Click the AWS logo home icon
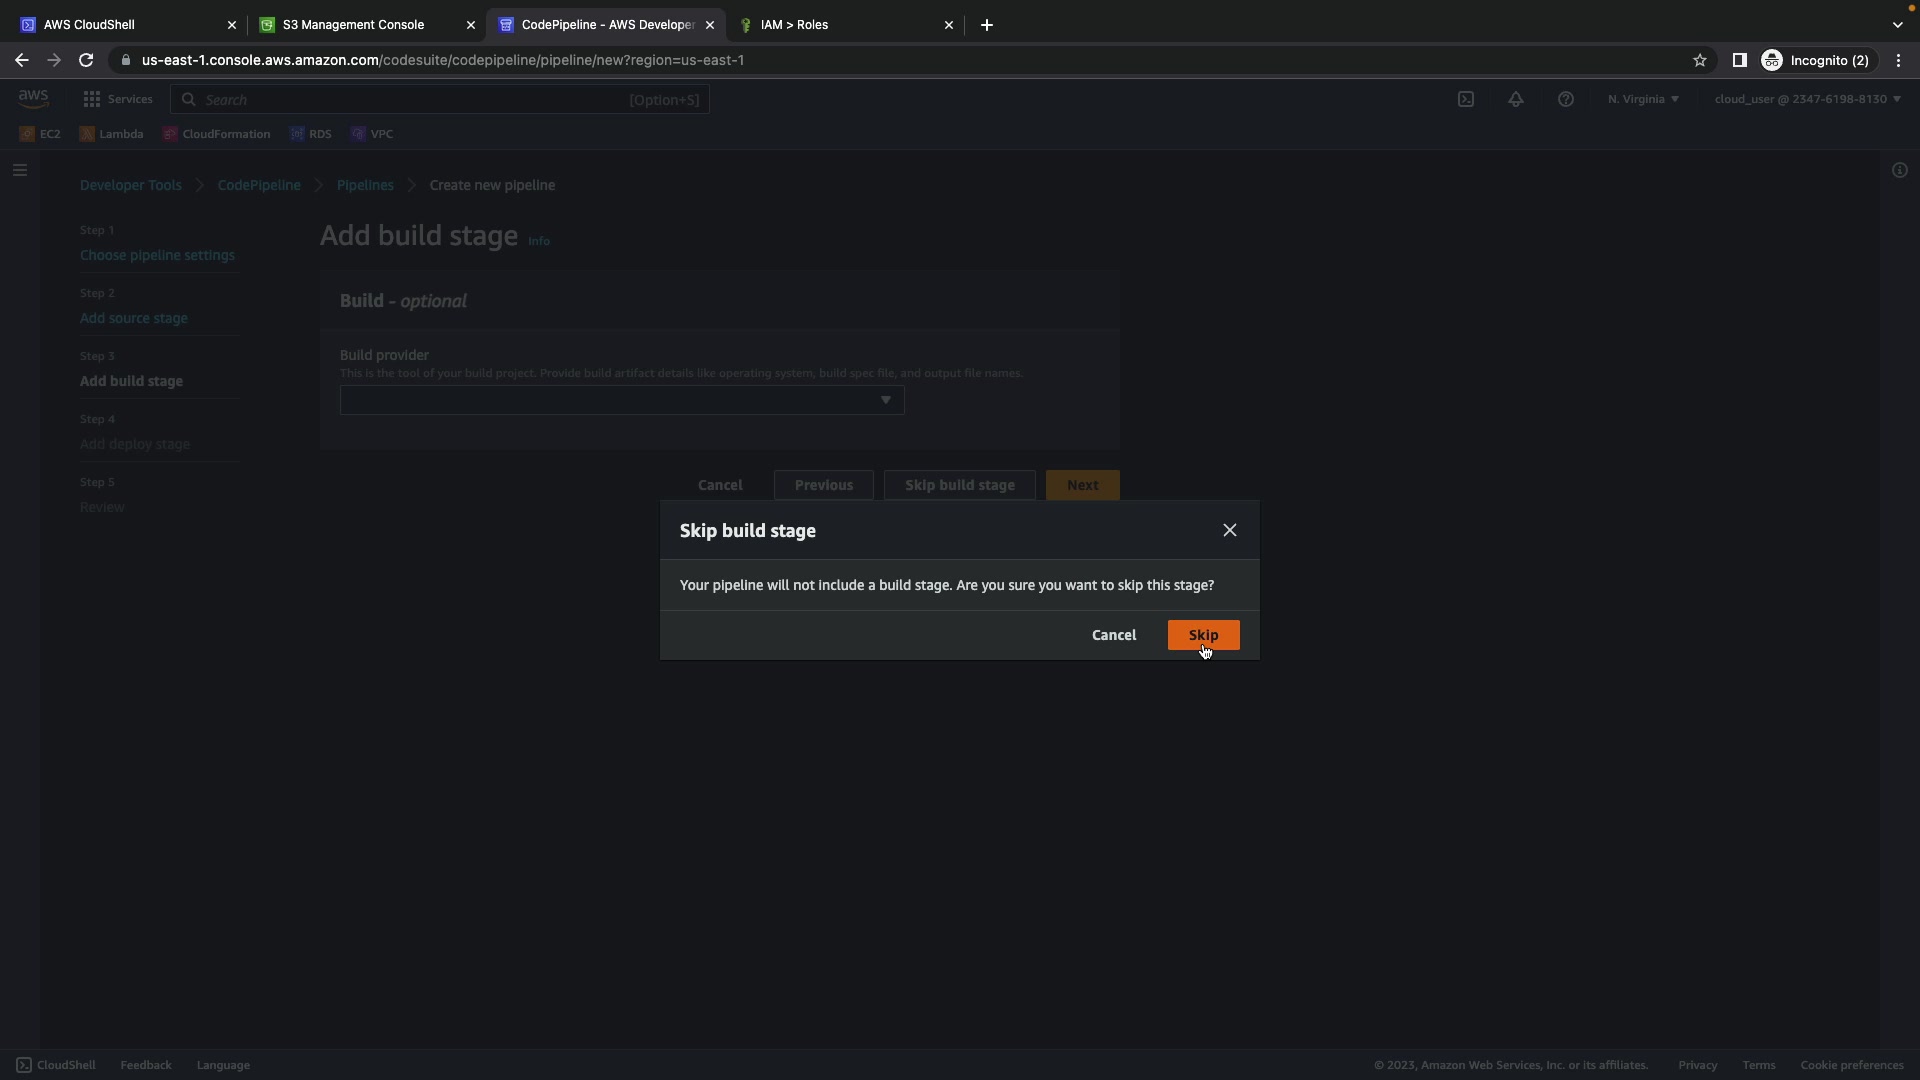 pos(33,98)
